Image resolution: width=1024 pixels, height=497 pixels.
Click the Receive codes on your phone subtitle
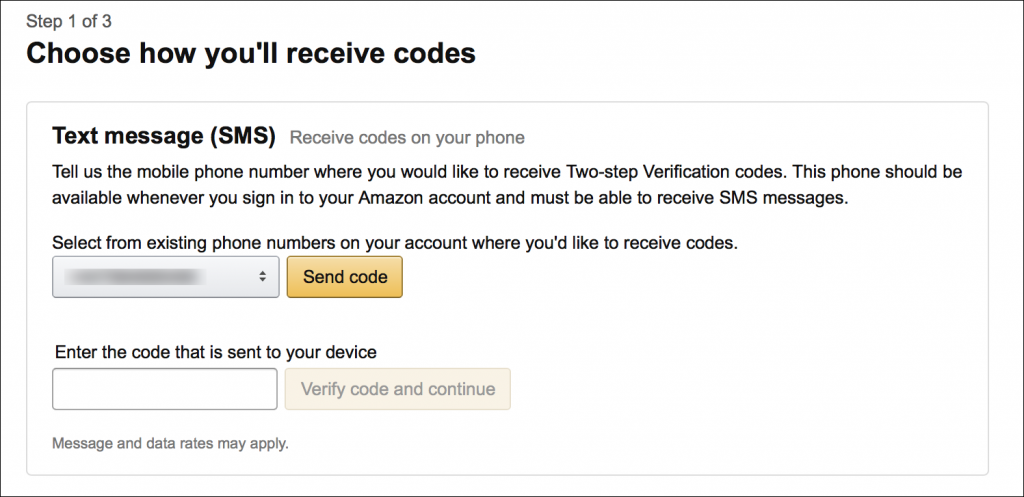click(407, 138)
